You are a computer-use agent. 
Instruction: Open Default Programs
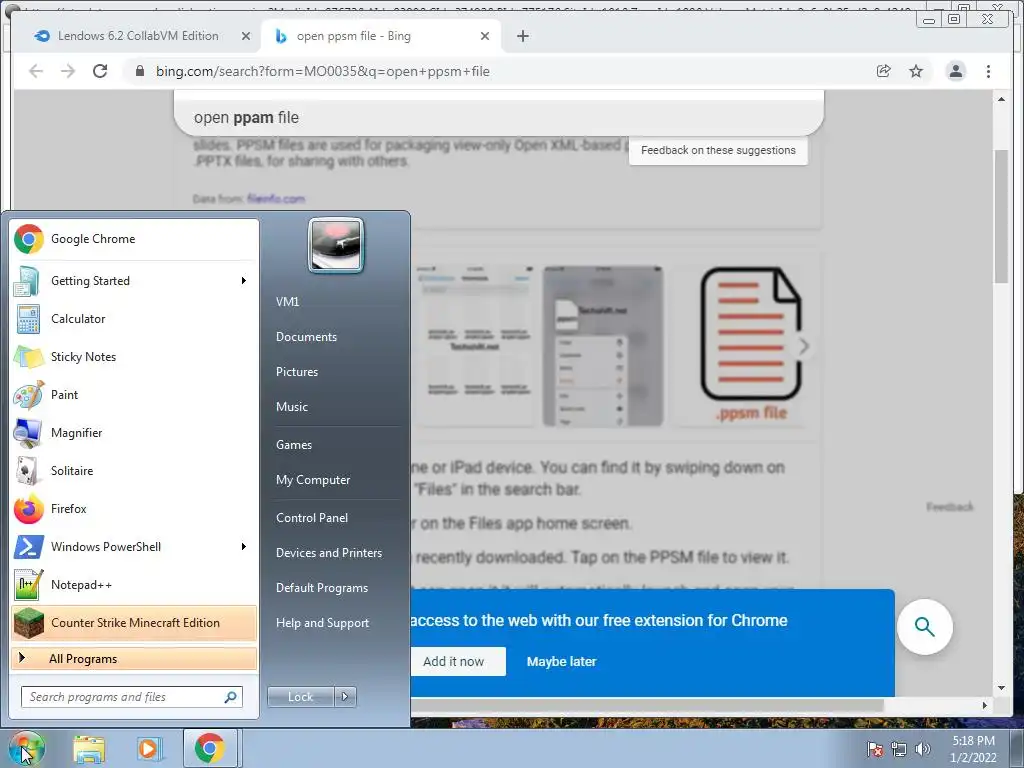point(322,588)
